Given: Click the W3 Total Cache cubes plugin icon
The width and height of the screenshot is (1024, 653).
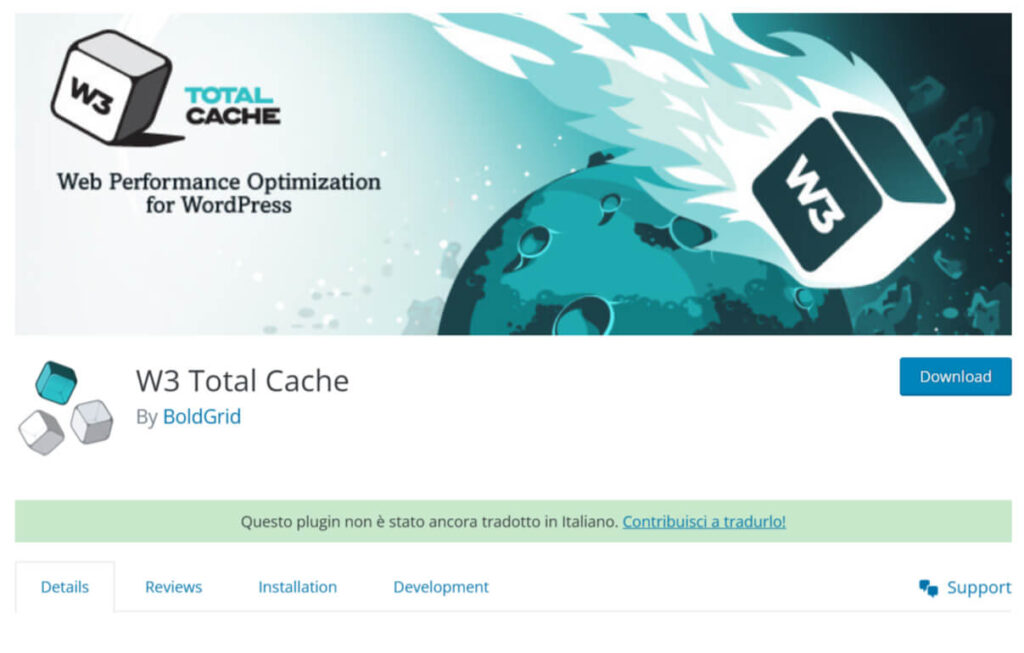Looking at the screenshot, I should pos(66,408).
